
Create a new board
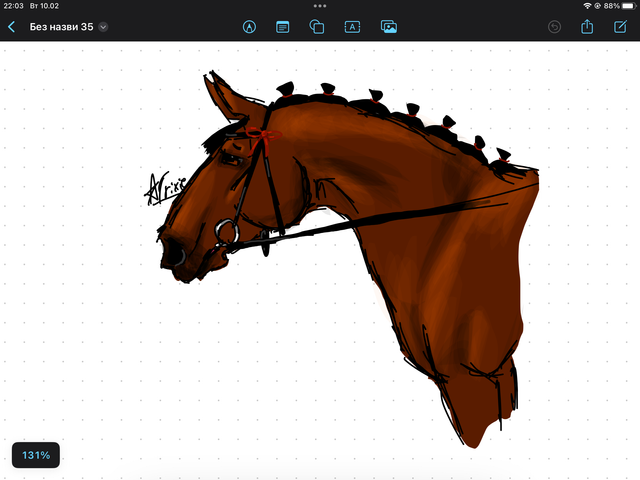click(x=620, y=27)
